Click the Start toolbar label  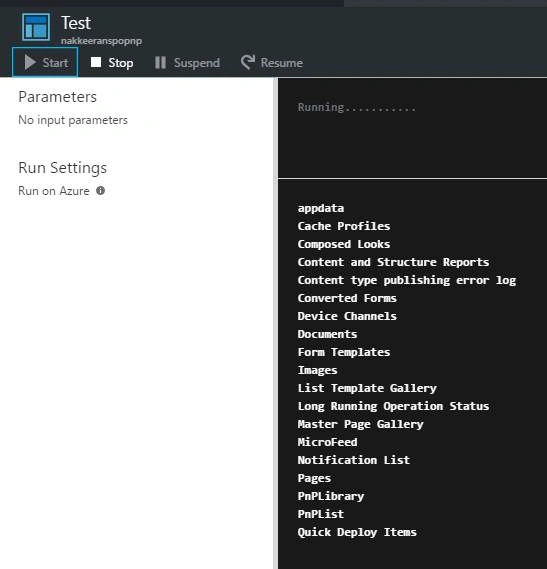tap(55, 63)
